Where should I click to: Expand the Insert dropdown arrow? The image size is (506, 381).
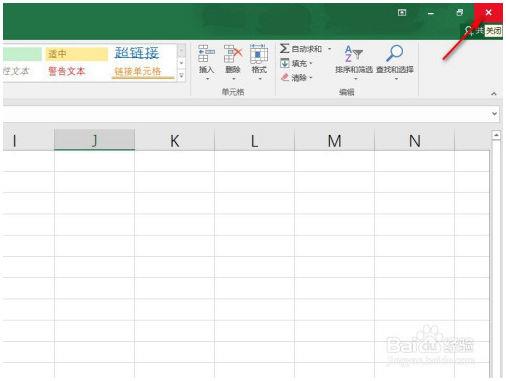click(207, 79)
